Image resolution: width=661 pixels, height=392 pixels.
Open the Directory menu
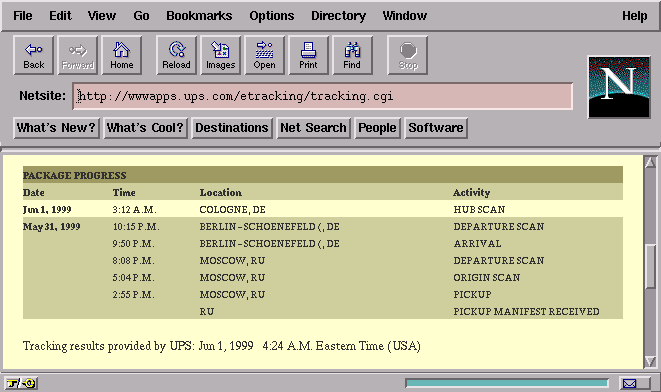point(338,16)
